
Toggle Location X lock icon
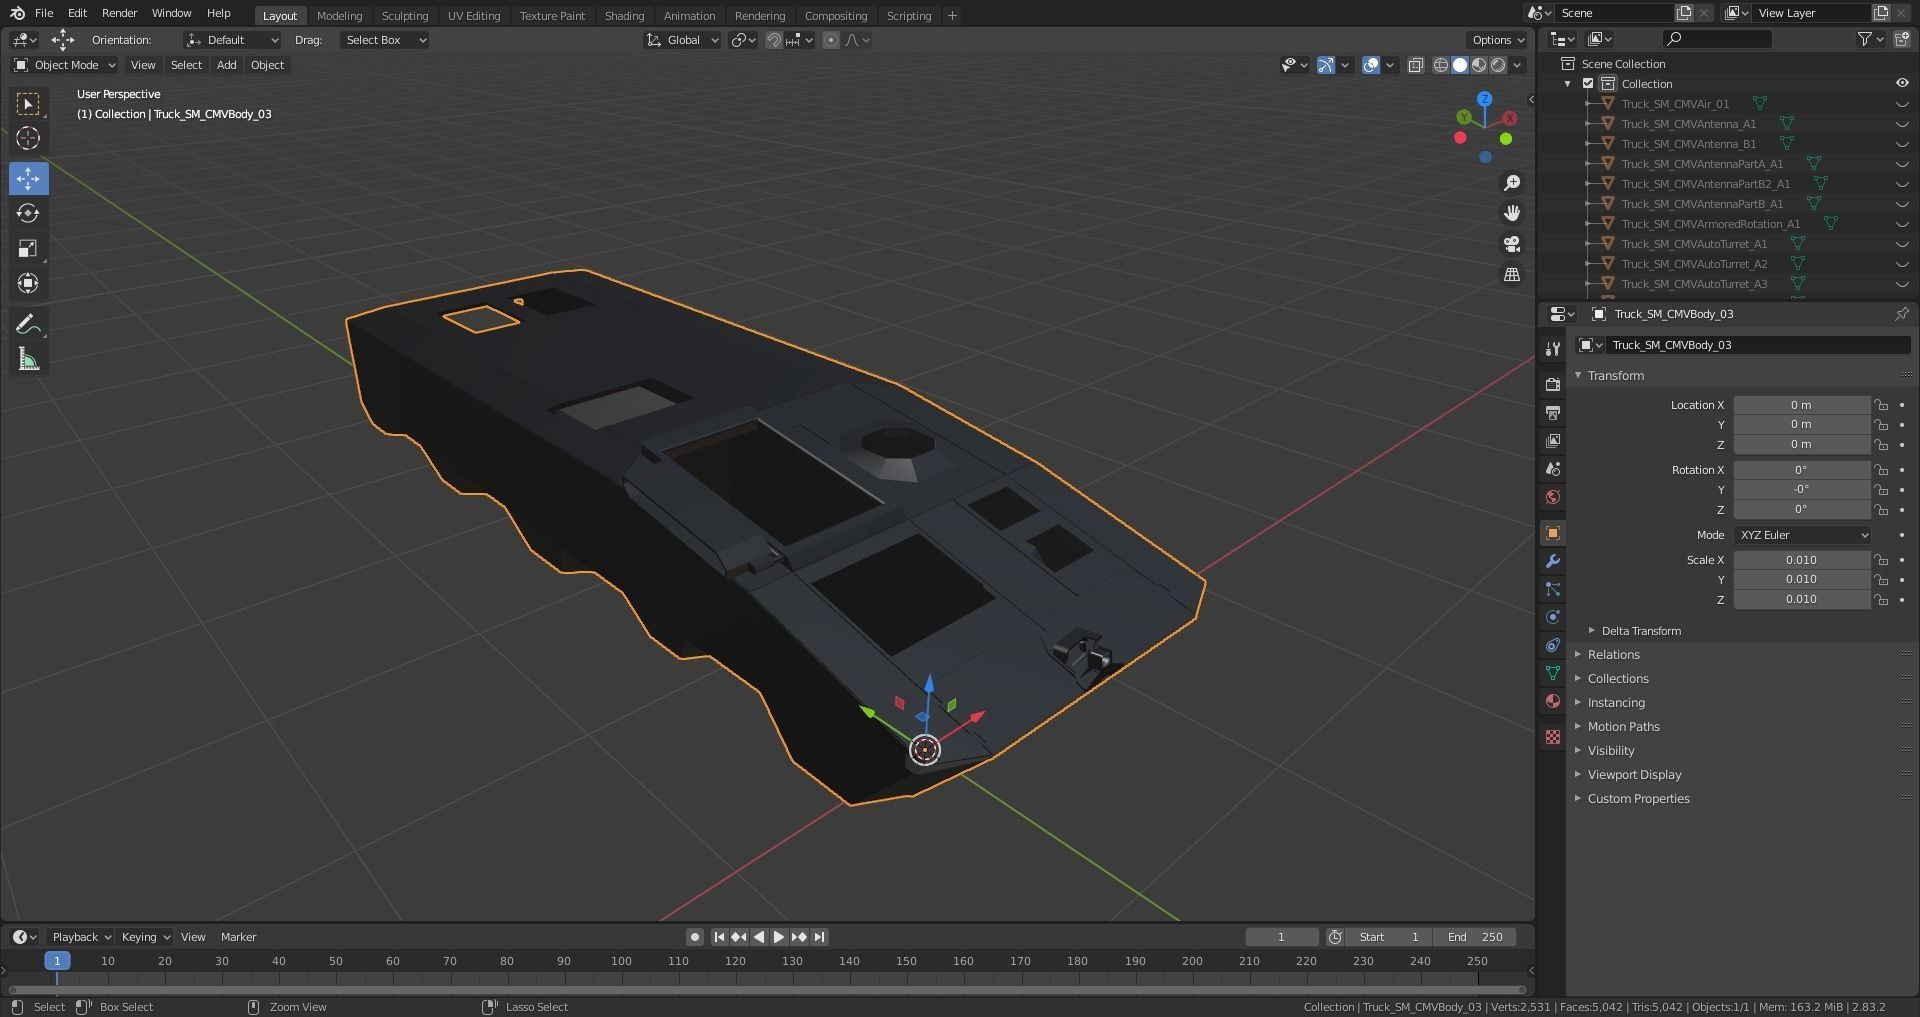(1881, 405)
